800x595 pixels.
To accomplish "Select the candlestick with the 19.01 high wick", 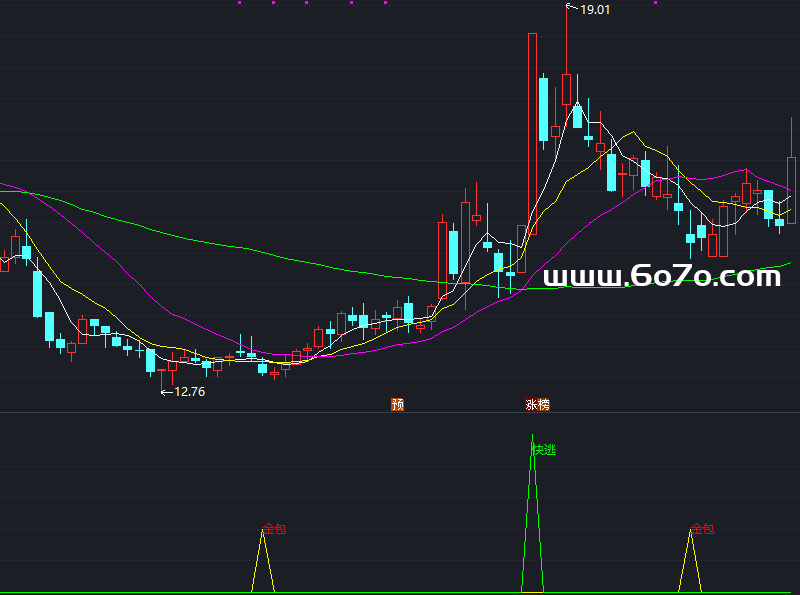I will coord(566,88).
